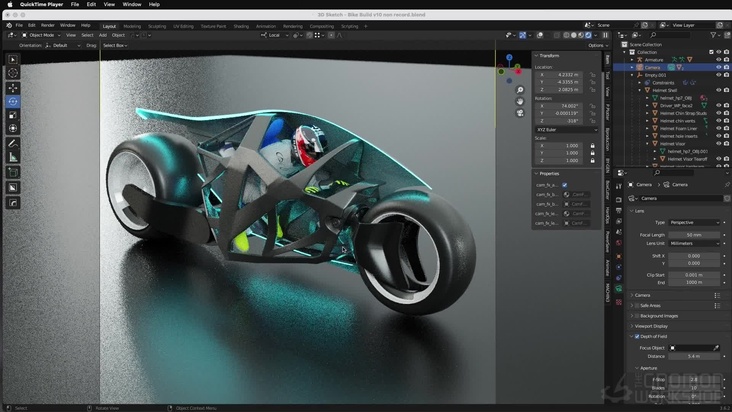Click the viewport zoom magnifier icon

[x=520, y=90]
